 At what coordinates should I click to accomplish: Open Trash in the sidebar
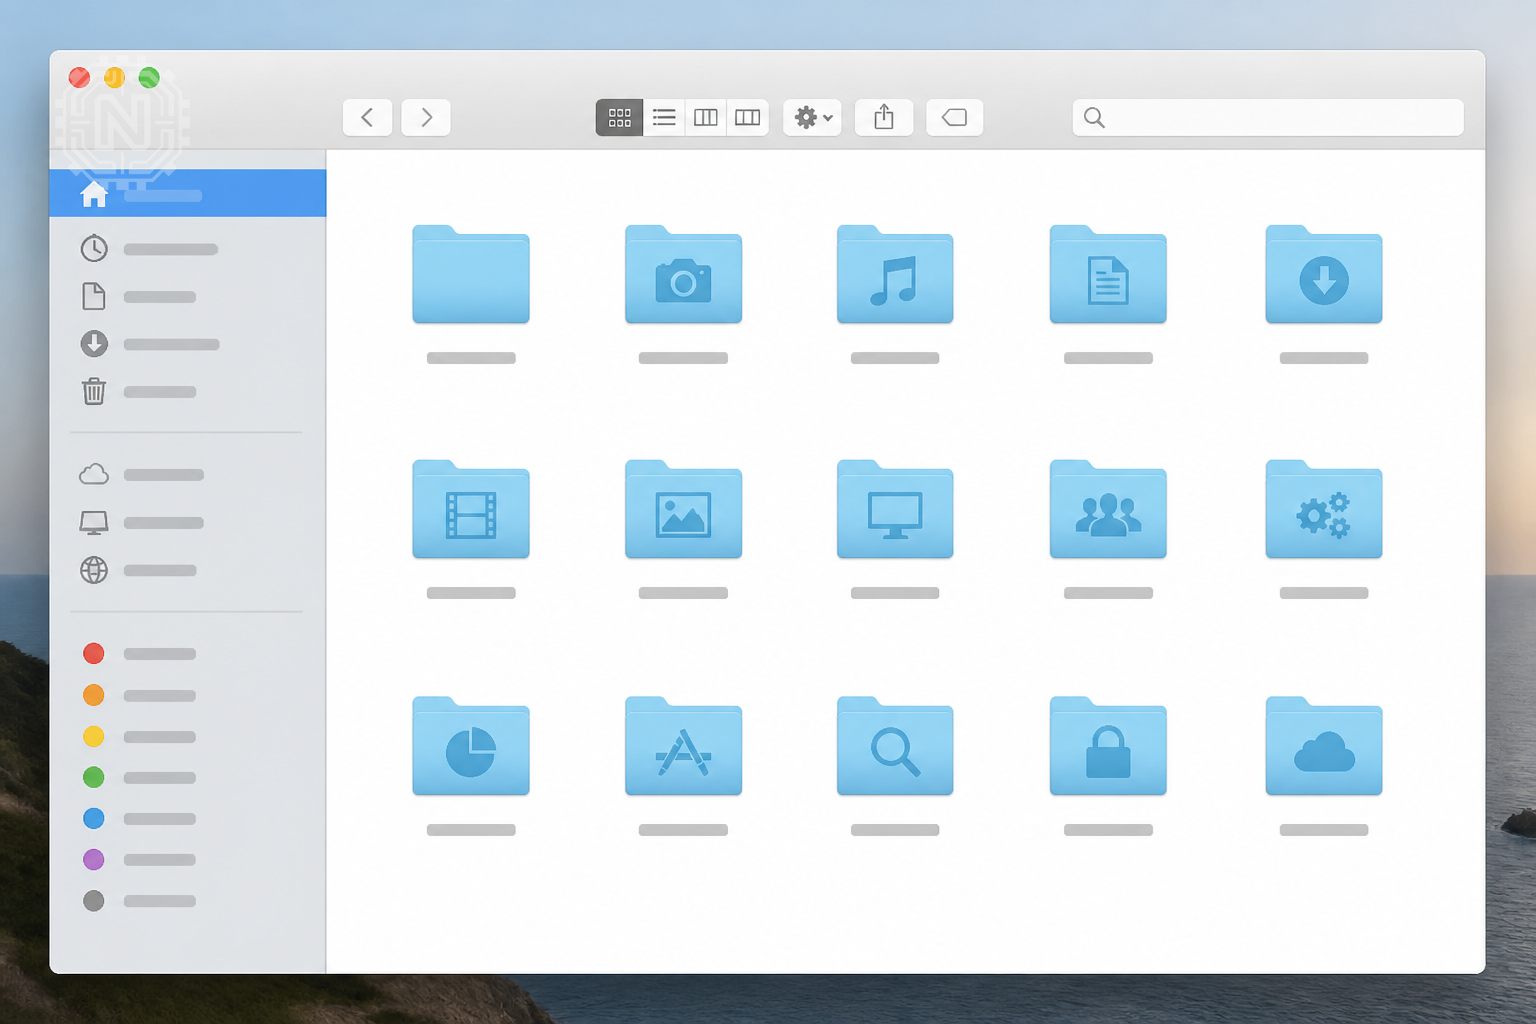click(x=94, y=391)
